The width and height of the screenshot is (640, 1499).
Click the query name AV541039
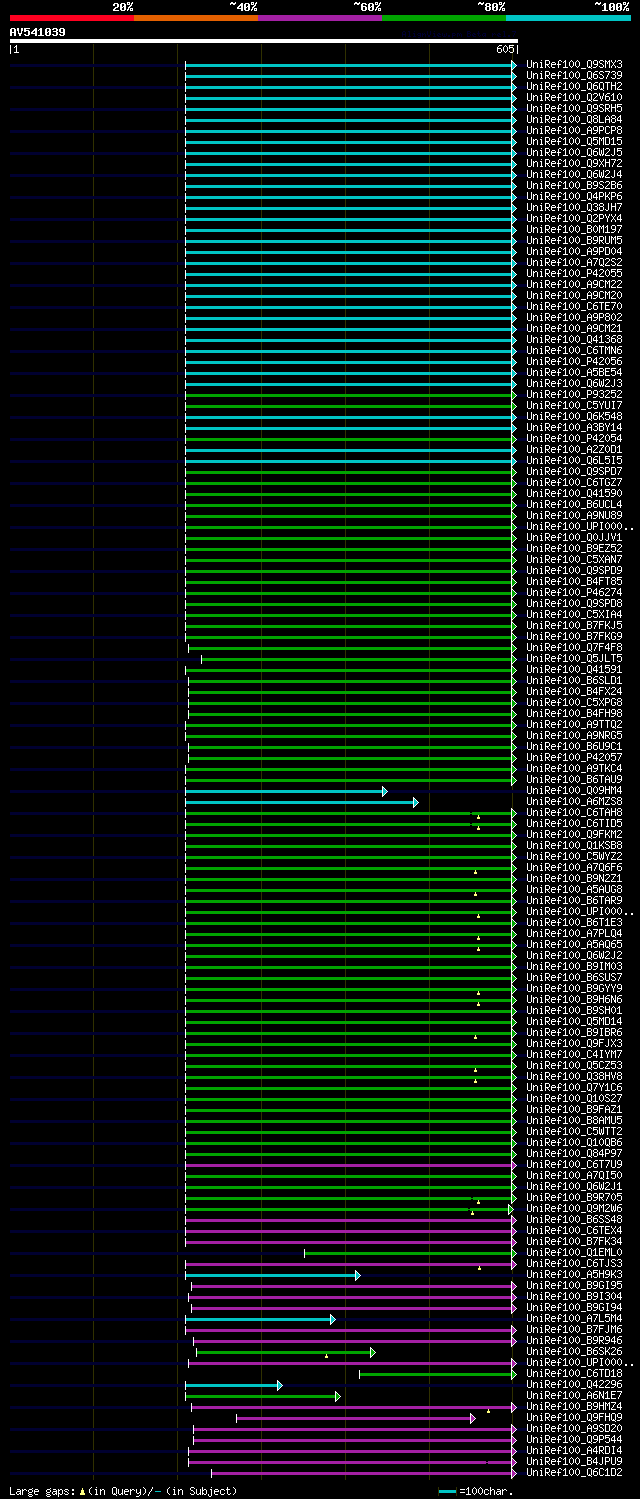click(38, 32)
